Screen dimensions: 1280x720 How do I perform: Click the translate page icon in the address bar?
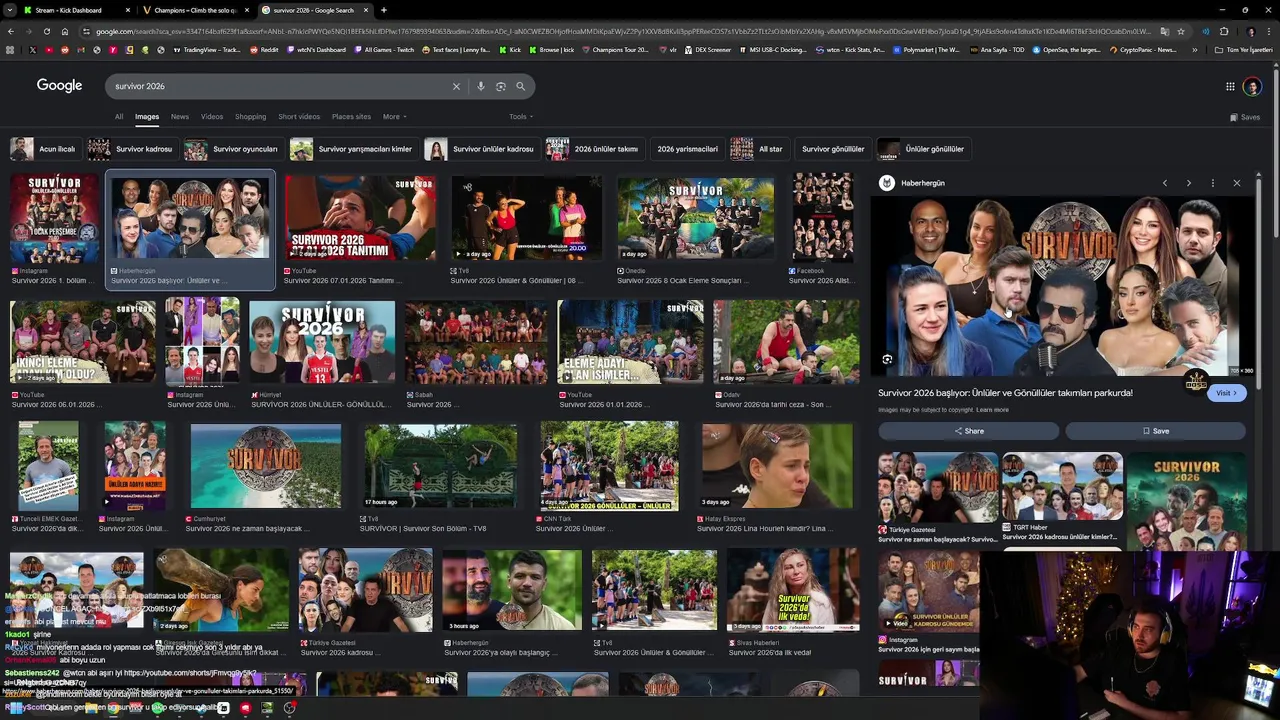pyautogui.click(x=1166, y=31)
